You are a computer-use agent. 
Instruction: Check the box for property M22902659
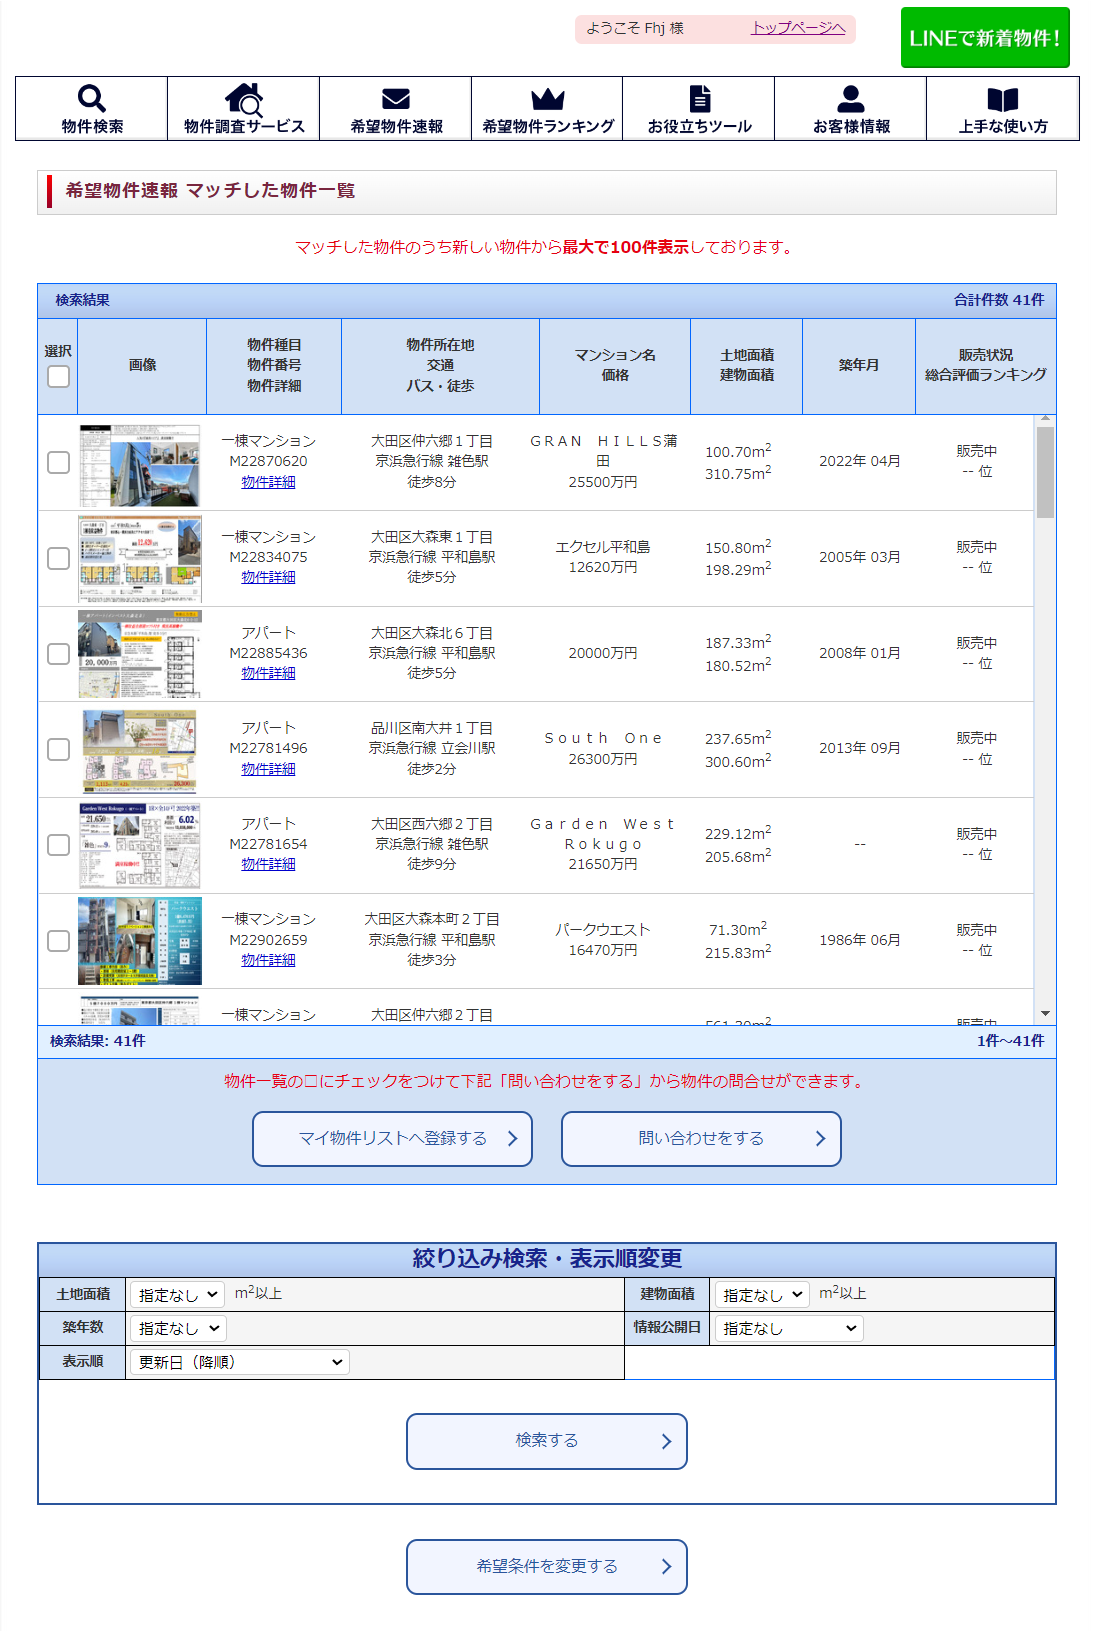click(59, 941)
